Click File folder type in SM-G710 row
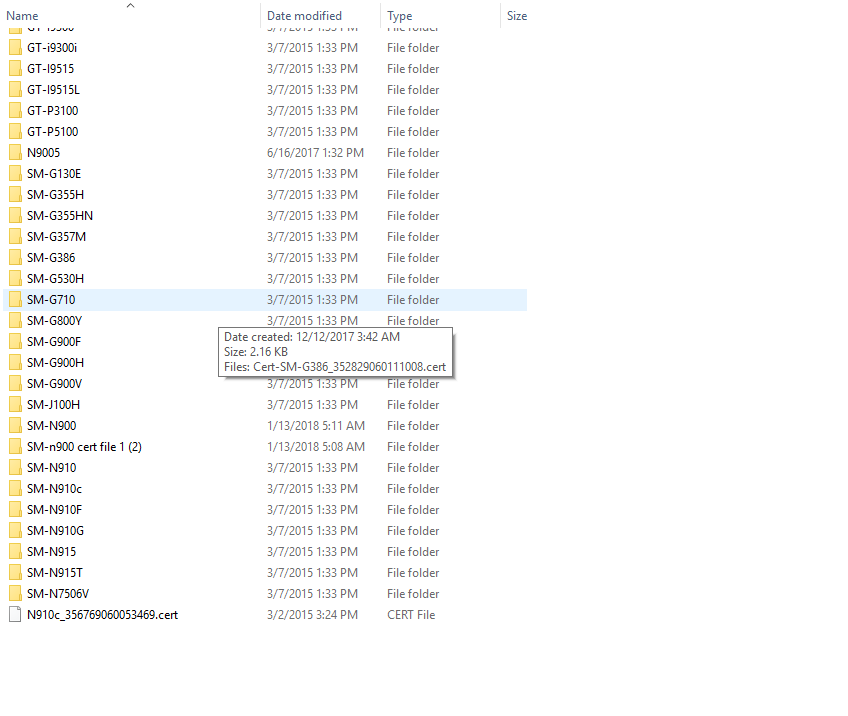This screenshot has width=848, height=716. tap(413, 300)
